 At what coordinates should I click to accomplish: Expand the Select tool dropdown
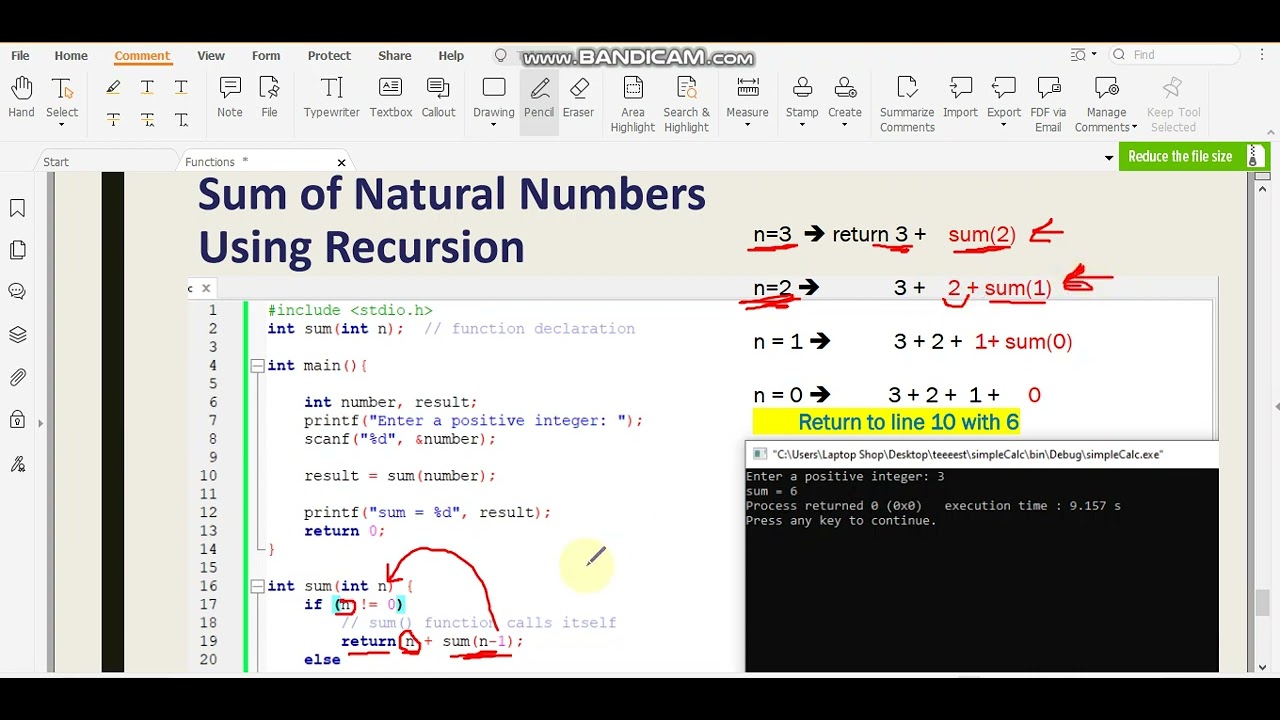point(62,127)
